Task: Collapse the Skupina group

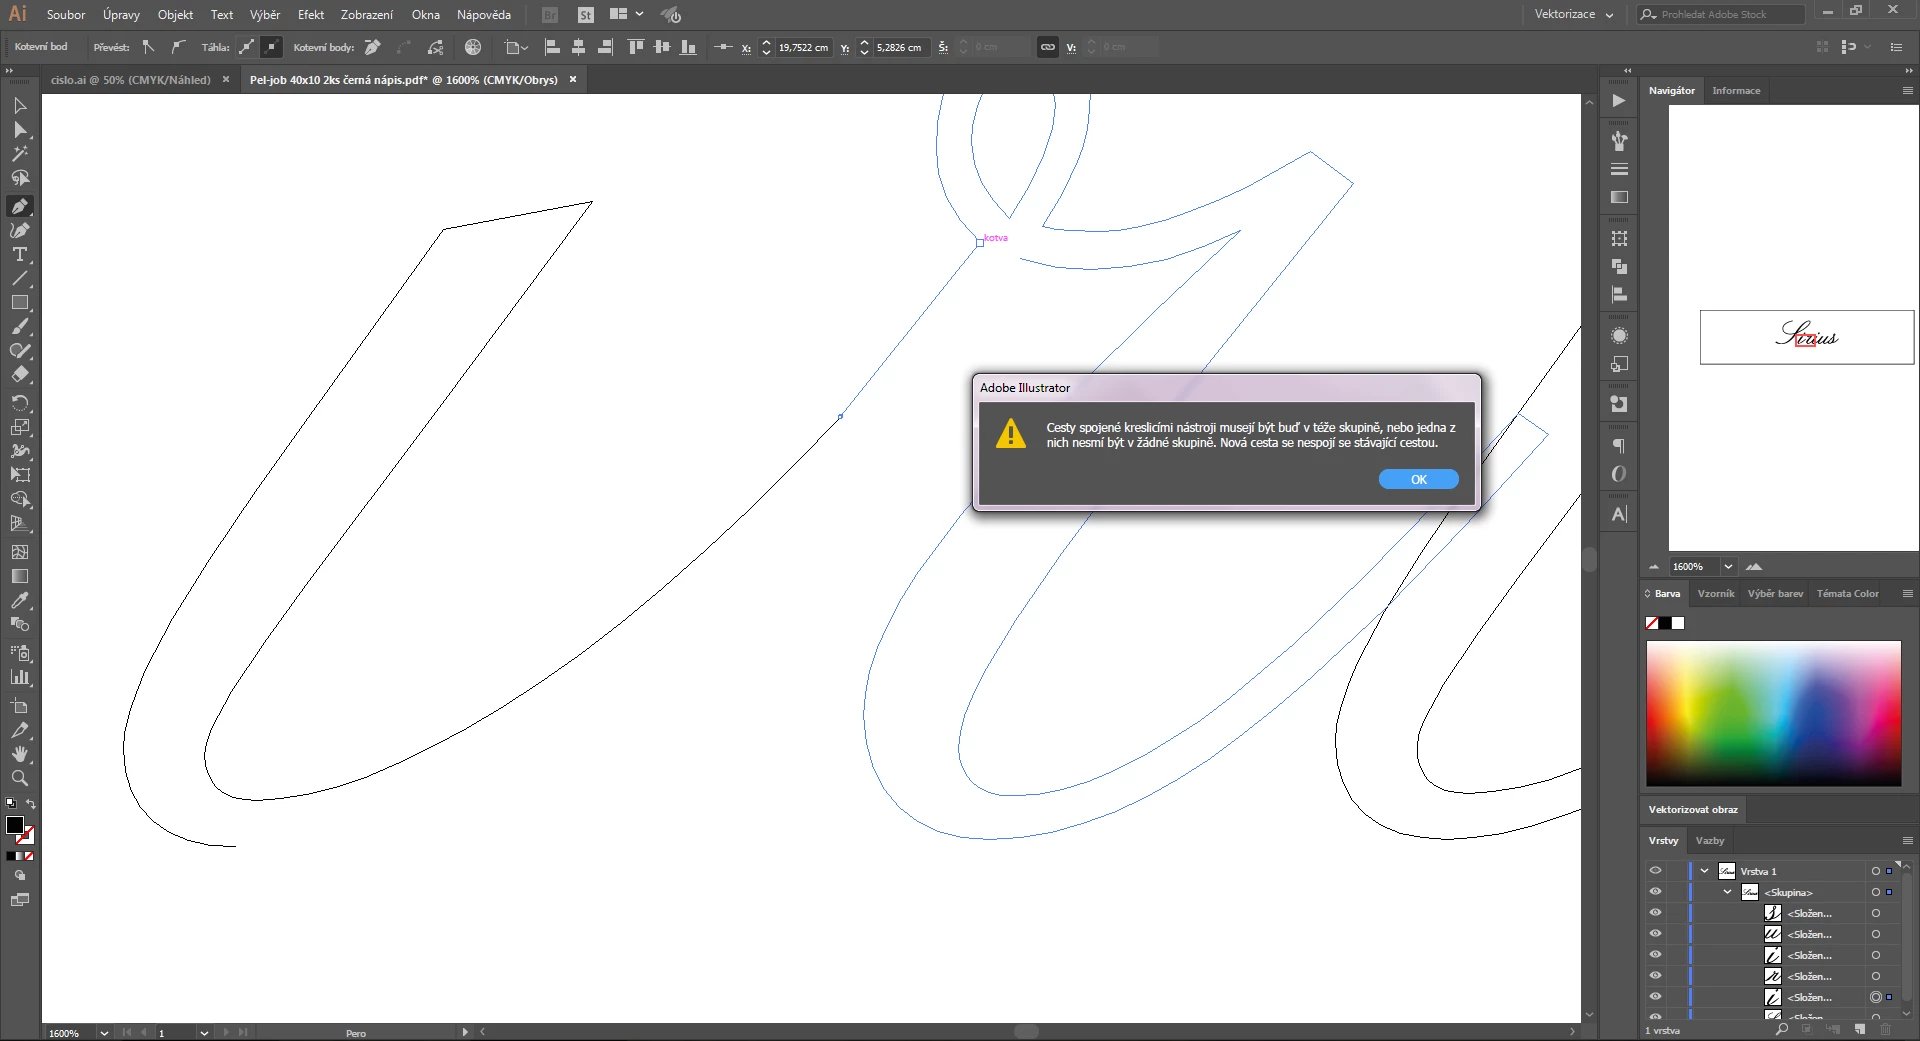Action: pos(1727,892)
